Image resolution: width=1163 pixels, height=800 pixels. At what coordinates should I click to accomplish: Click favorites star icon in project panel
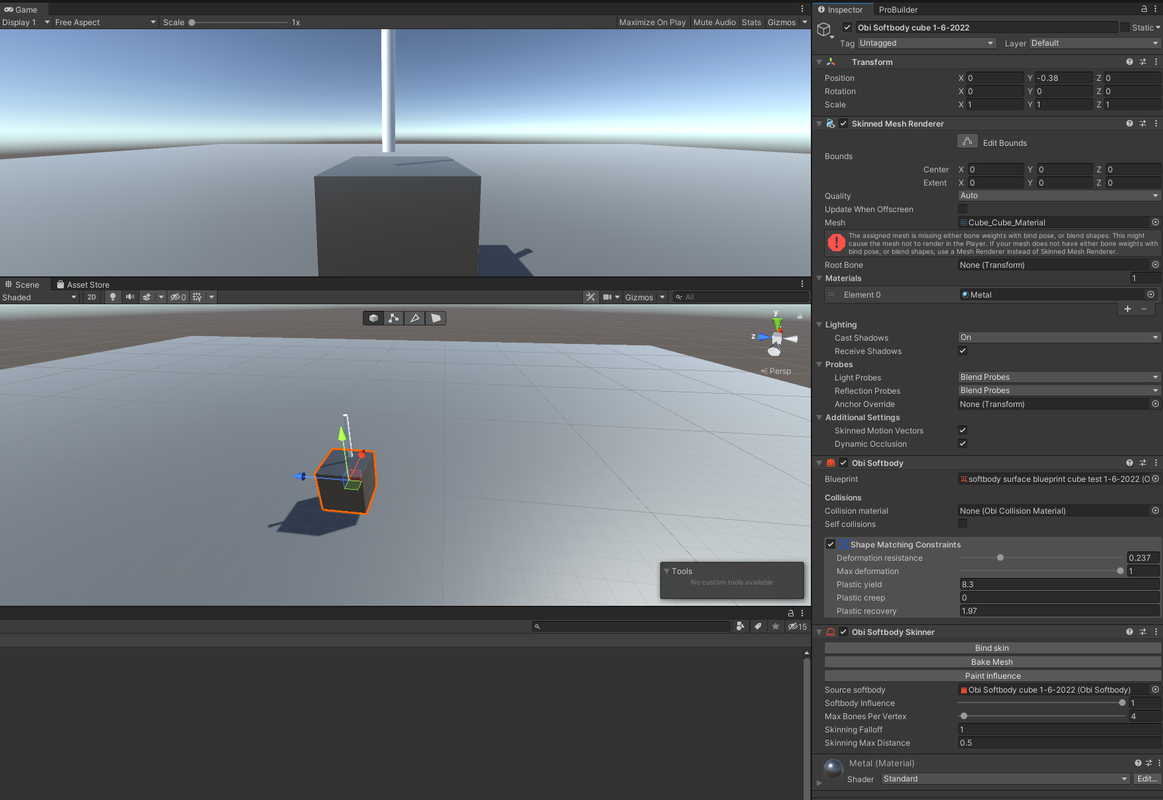pyautogui.click(x=776, y=627)
